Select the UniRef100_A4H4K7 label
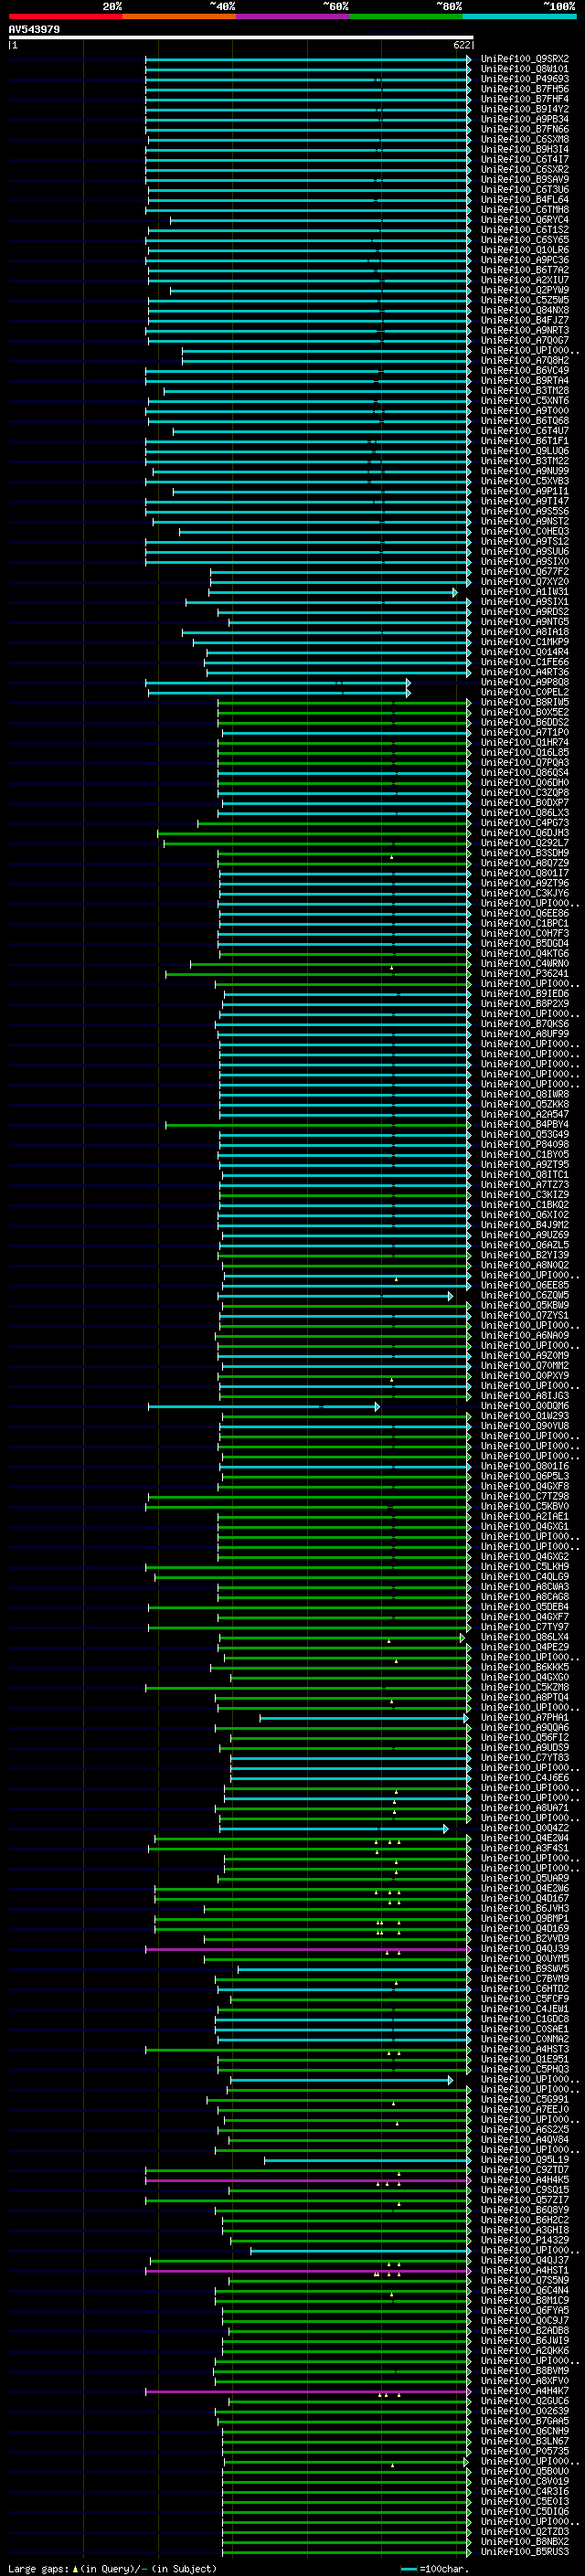This screenshot has height=2576, width=585. pos(525,2390)
